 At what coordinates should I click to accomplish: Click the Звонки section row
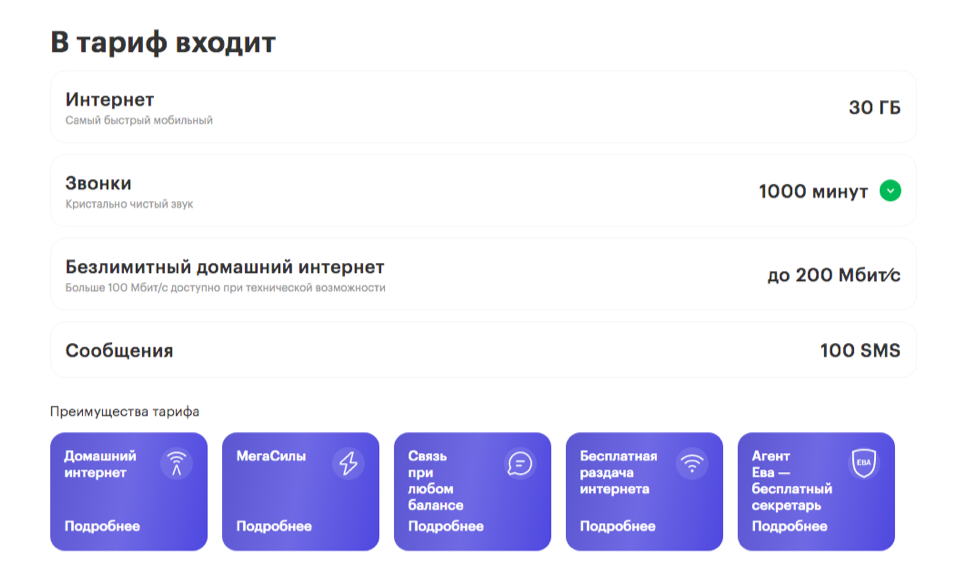click(483, 191)
